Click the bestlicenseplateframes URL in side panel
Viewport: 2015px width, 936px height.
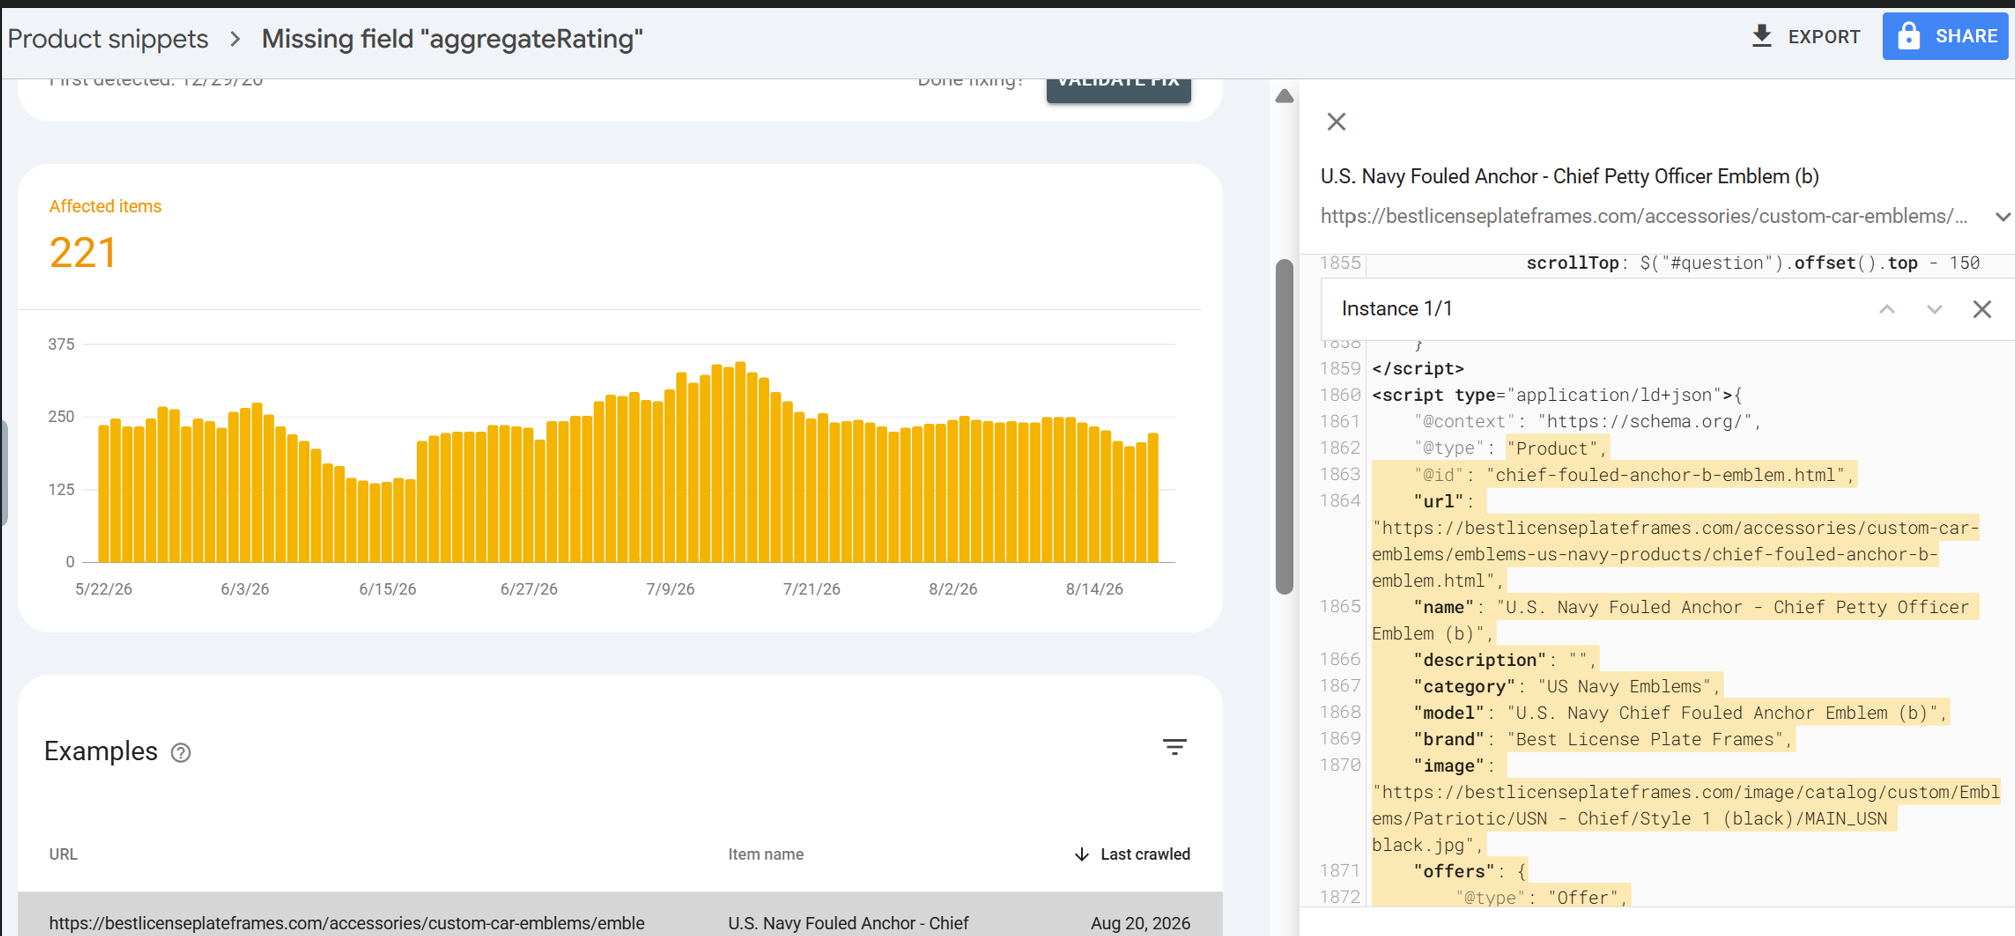[1644, 216]
